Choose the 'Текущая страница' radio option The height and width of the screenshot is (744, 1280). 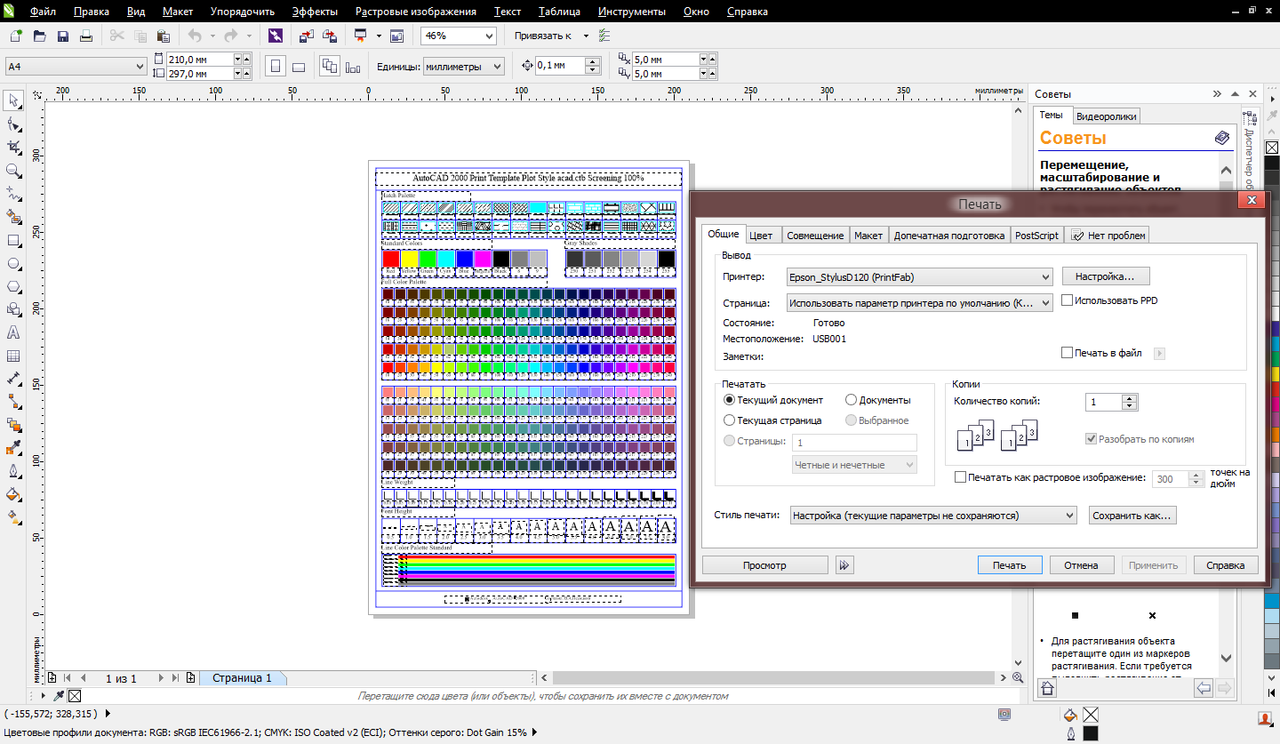click(x=729, y=421)
